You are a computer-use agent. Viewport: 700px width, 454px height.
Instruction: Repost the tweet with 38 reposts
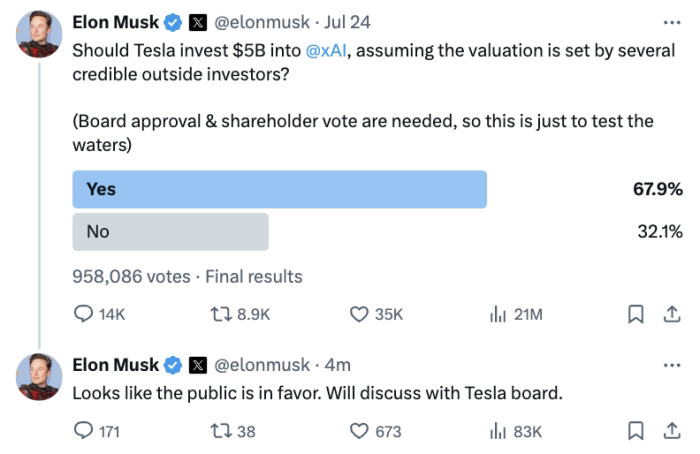click(222, 431)
